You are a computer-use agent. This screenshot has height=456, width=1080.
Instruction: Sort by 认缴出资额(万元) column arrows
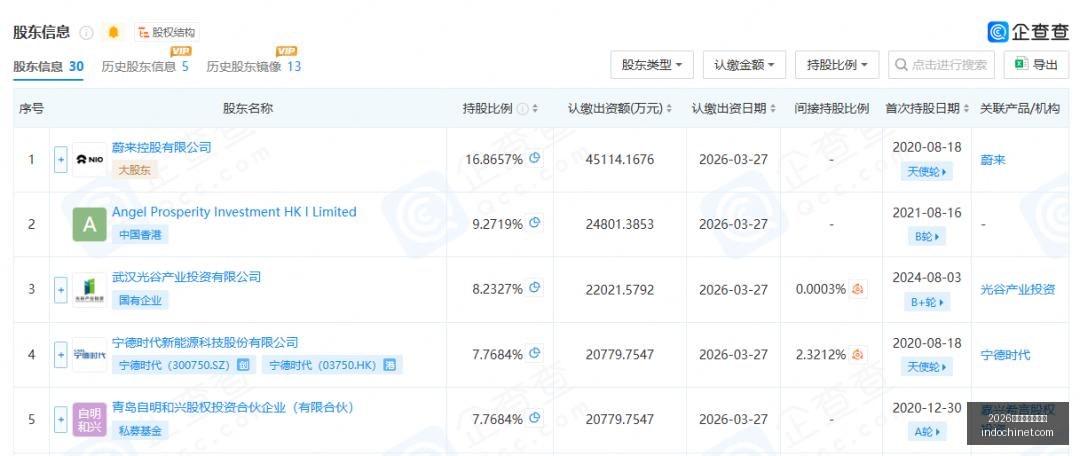(x=669, y=109)
